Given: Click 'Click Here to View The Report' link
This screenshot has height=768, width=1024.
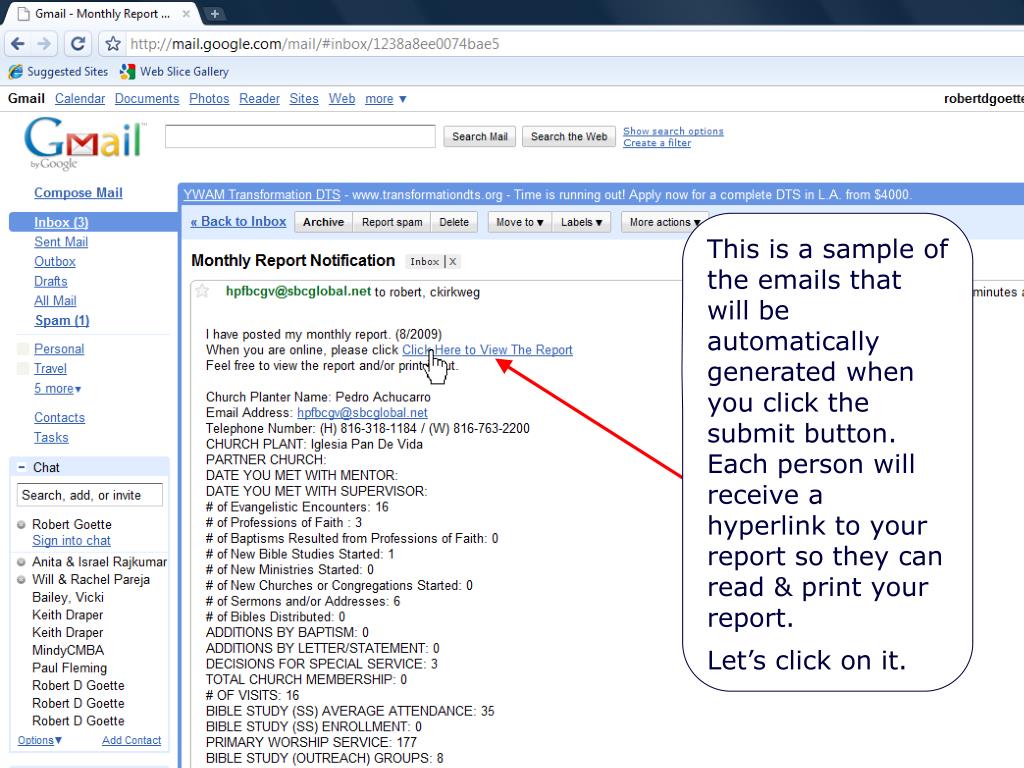Looking at the screenshot, I should [x=487, y=349].
